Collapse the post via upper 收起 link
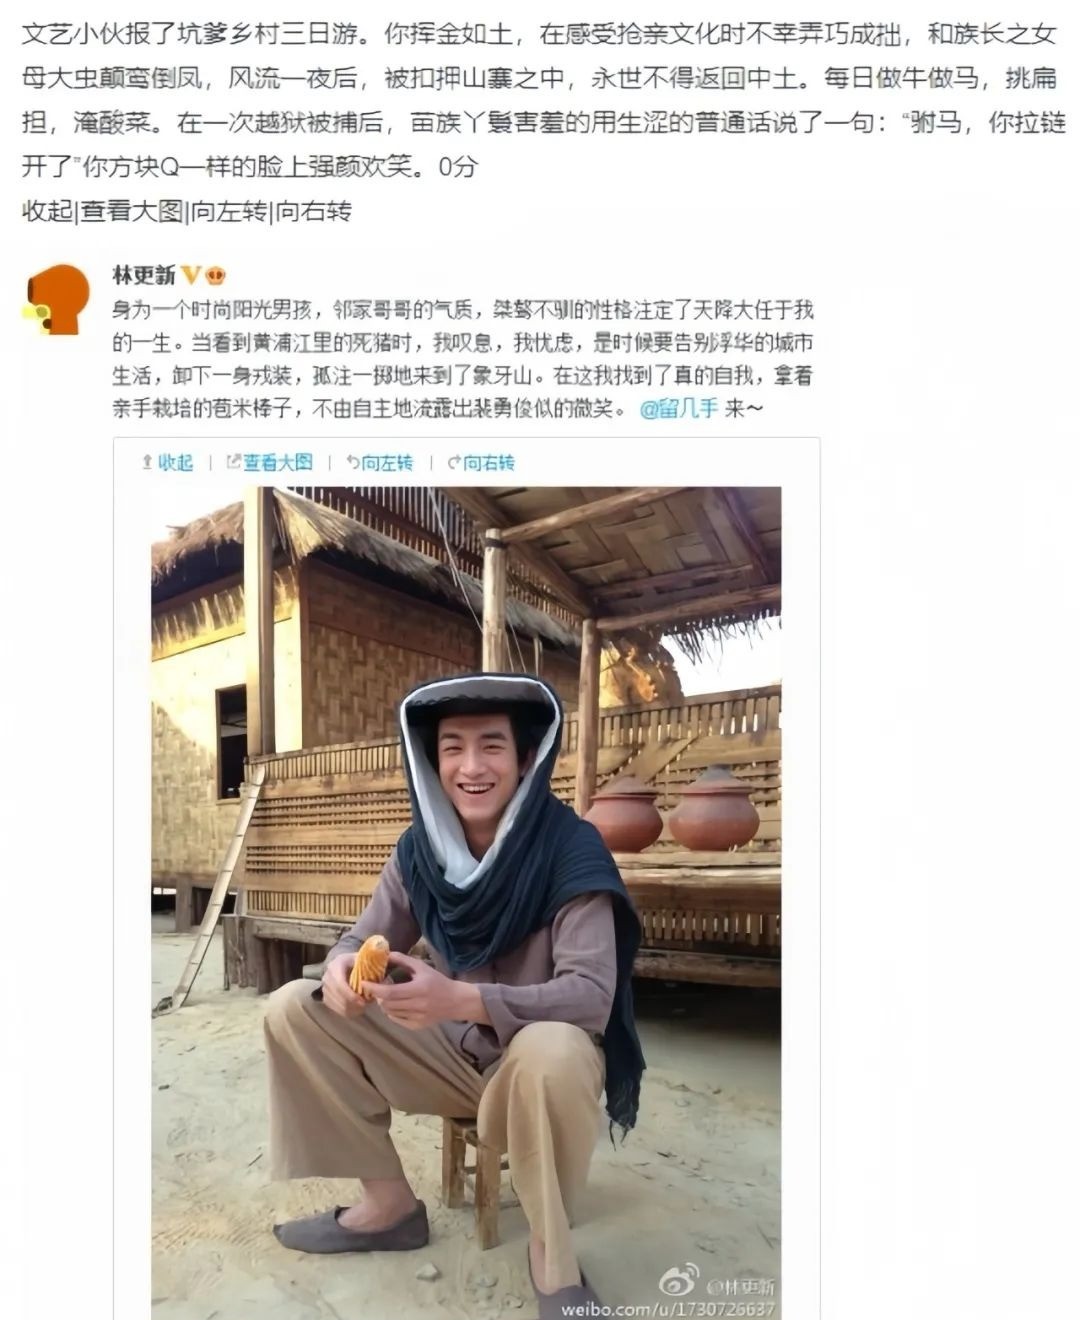The width and height of the screenshot is (1080, 1320). 47,211
